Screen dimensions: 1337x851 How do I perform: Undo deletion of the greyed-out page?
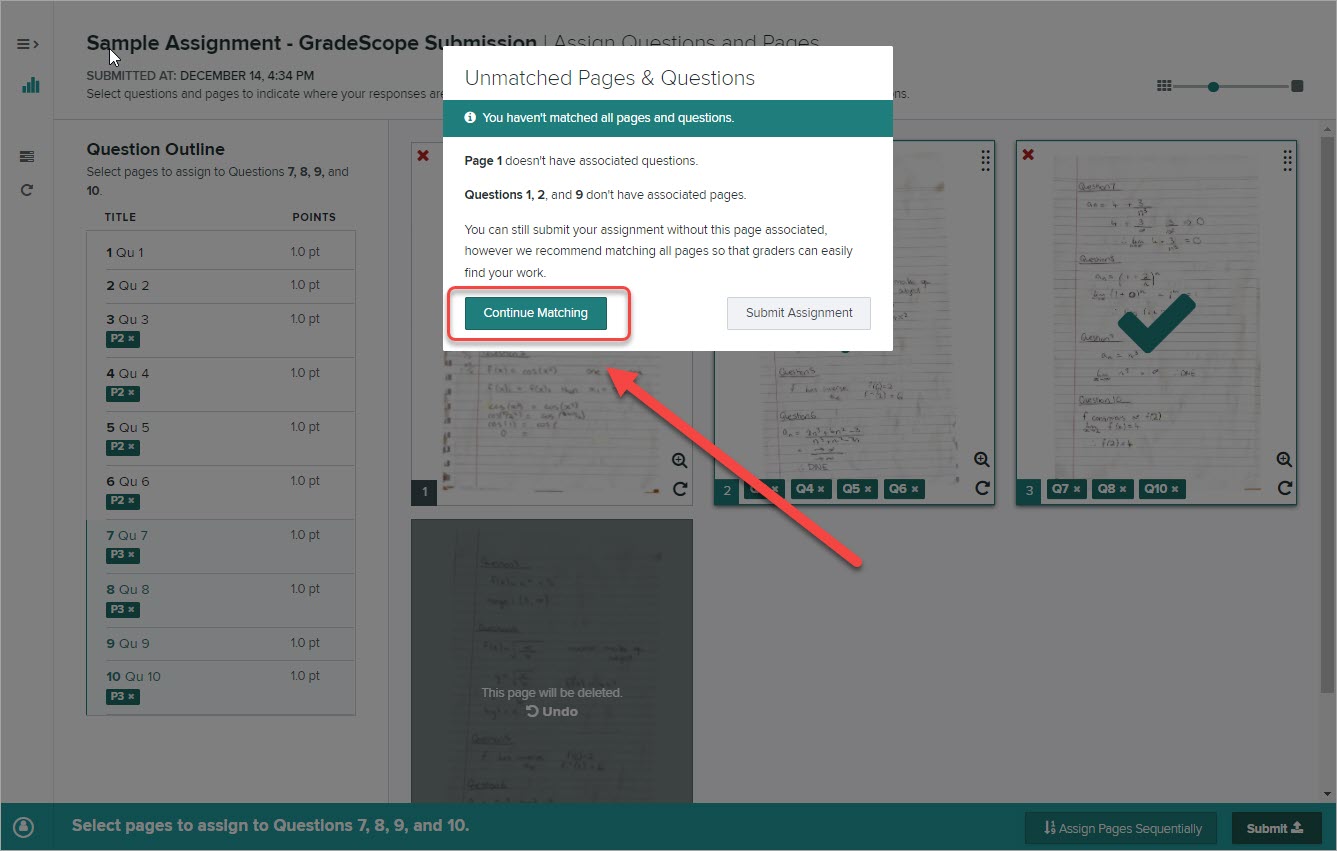[552, 712]
